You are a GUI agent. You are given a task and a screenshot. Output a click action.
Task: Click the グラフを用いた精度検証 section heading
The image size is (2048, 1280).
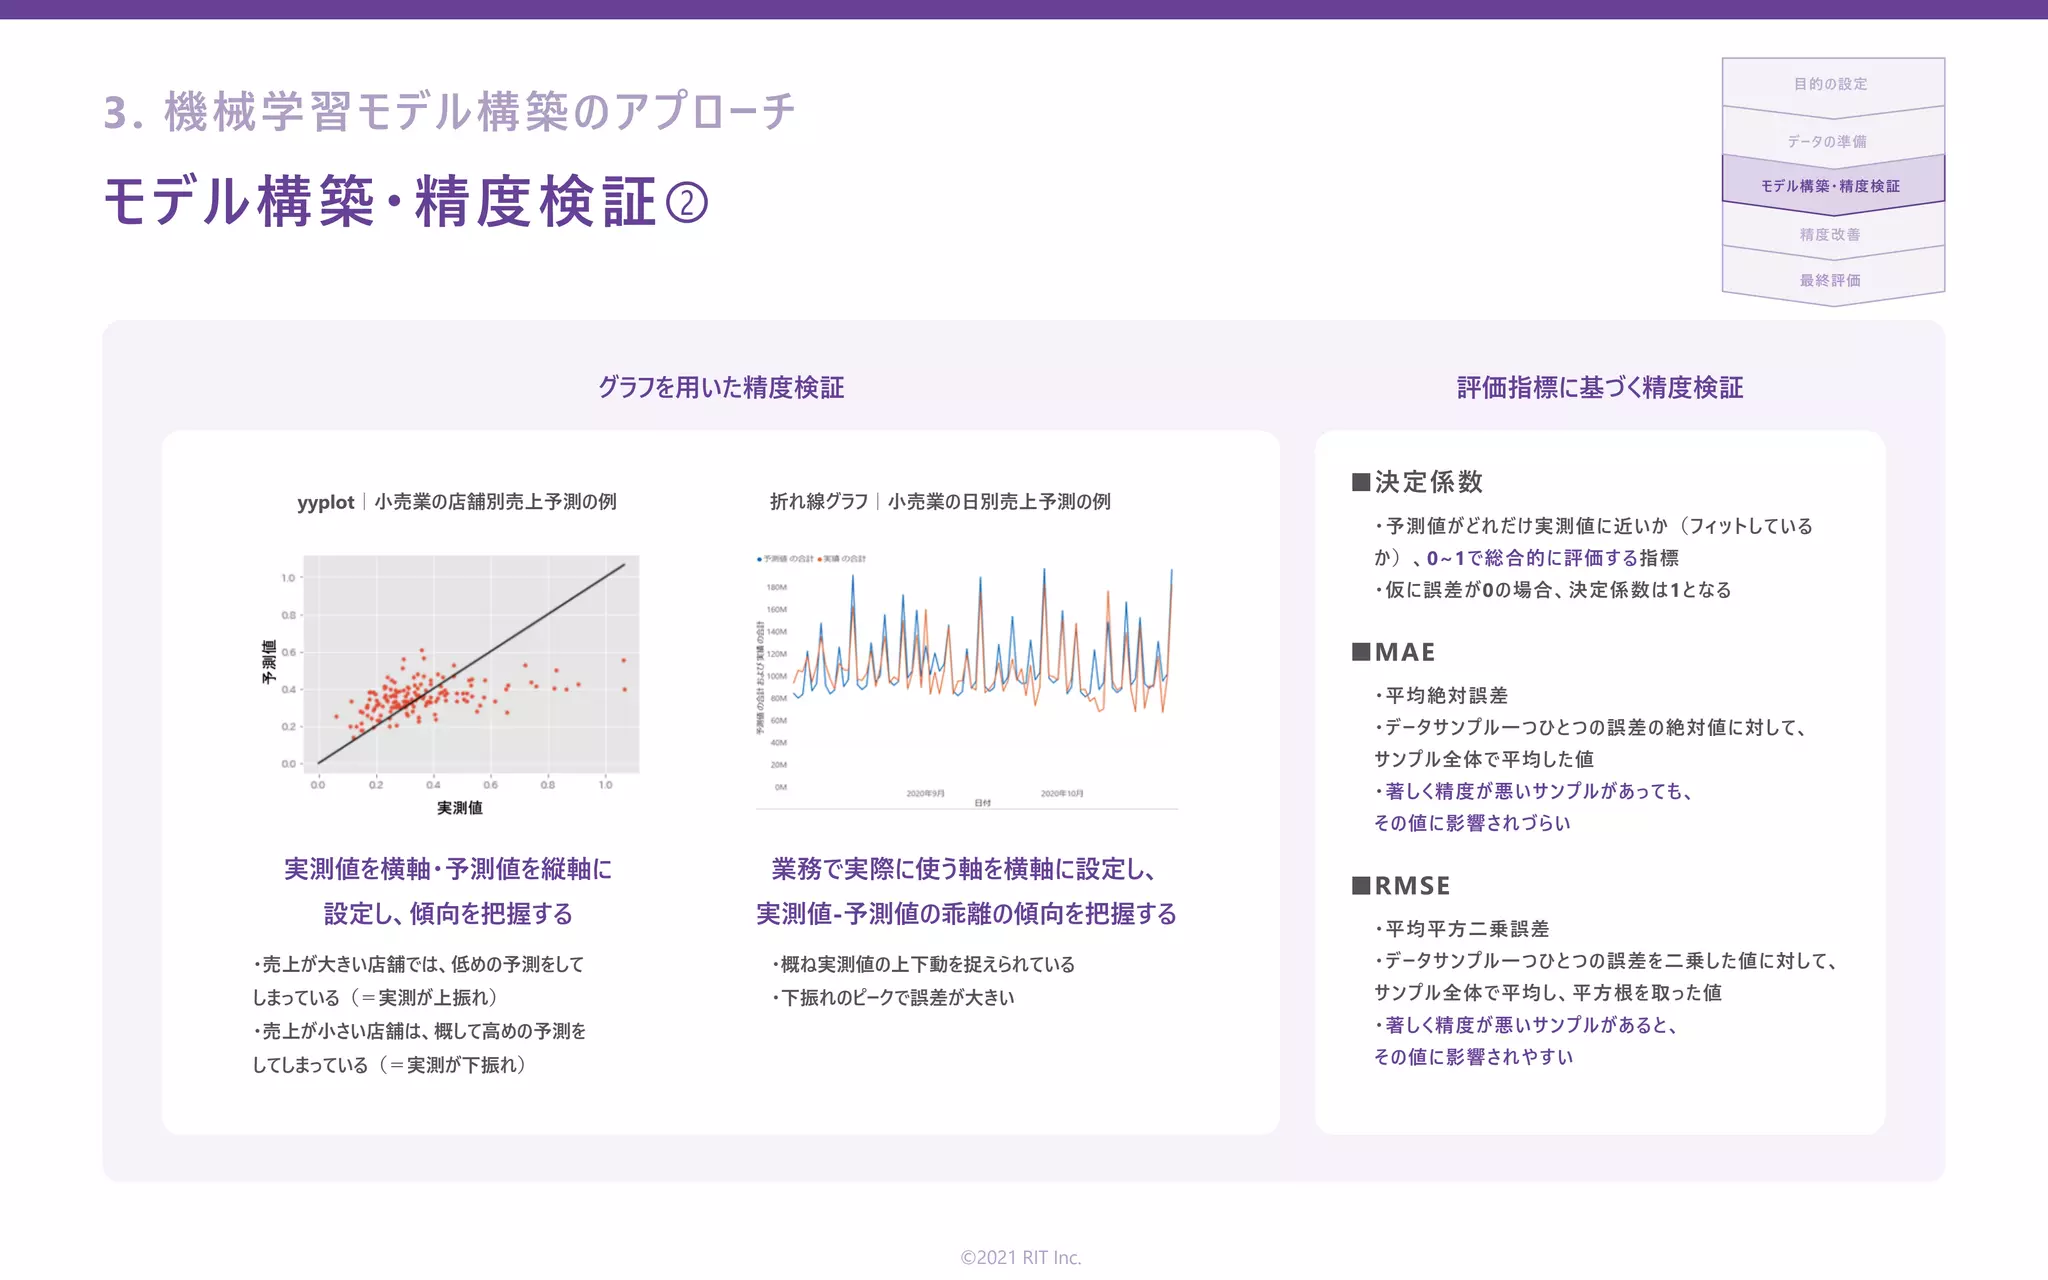721,388
